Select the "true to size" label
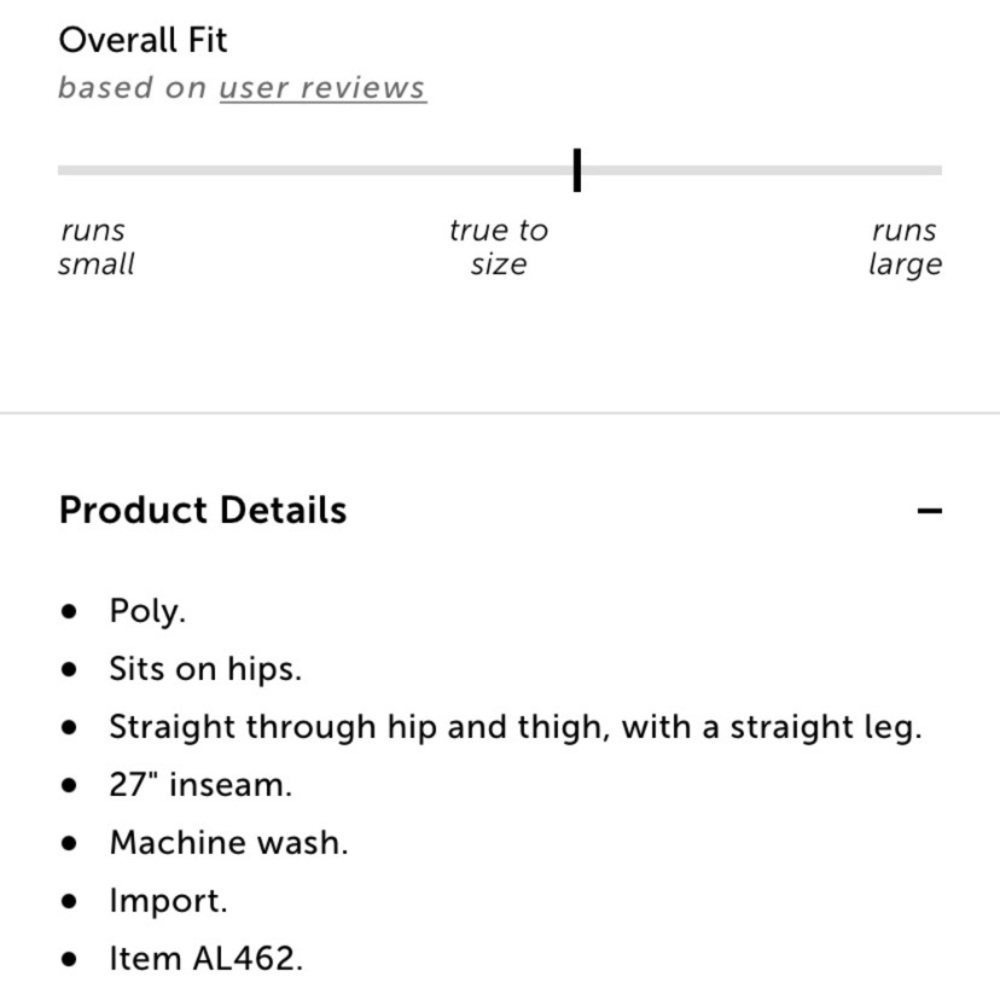The width and height of the screenshot is (1000, 1000). pos(498,247)
